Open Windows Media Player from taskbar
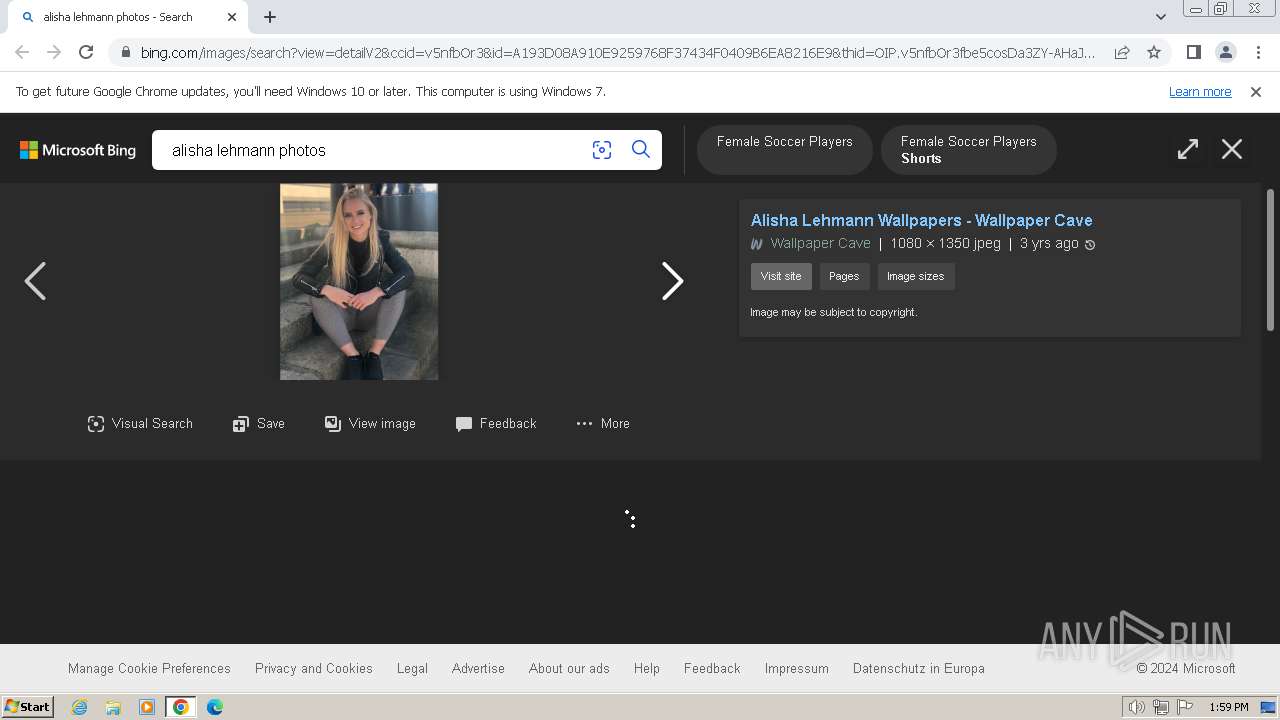The height and width of the screenshot is (720, 1280). click(147, 707)
